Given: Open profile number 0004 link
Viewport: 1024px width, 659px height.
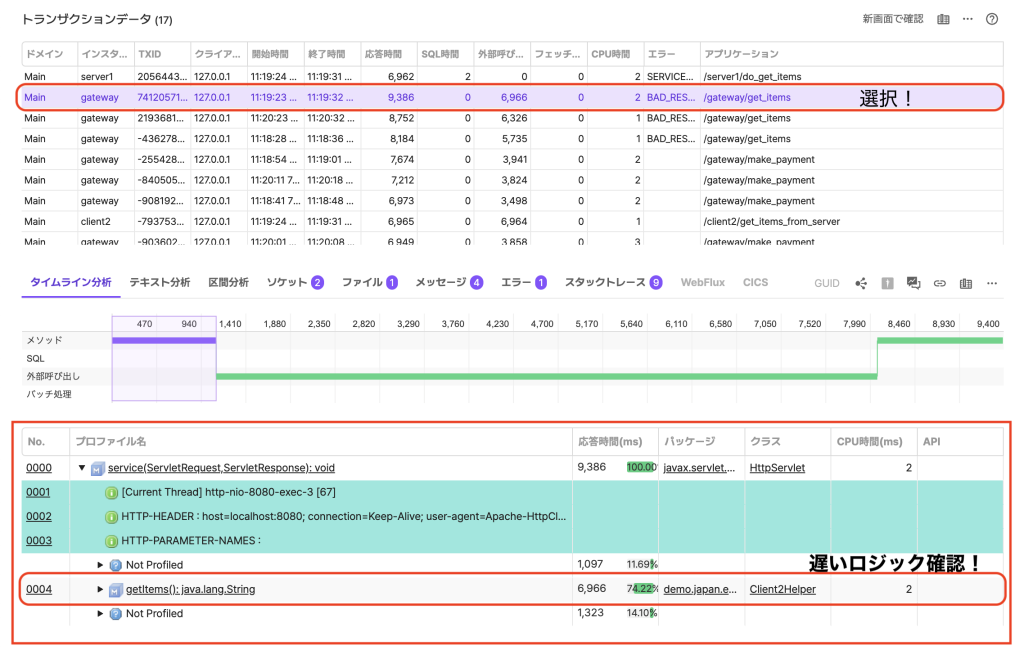Looking at the screenshot, I should tap(39, 589).
